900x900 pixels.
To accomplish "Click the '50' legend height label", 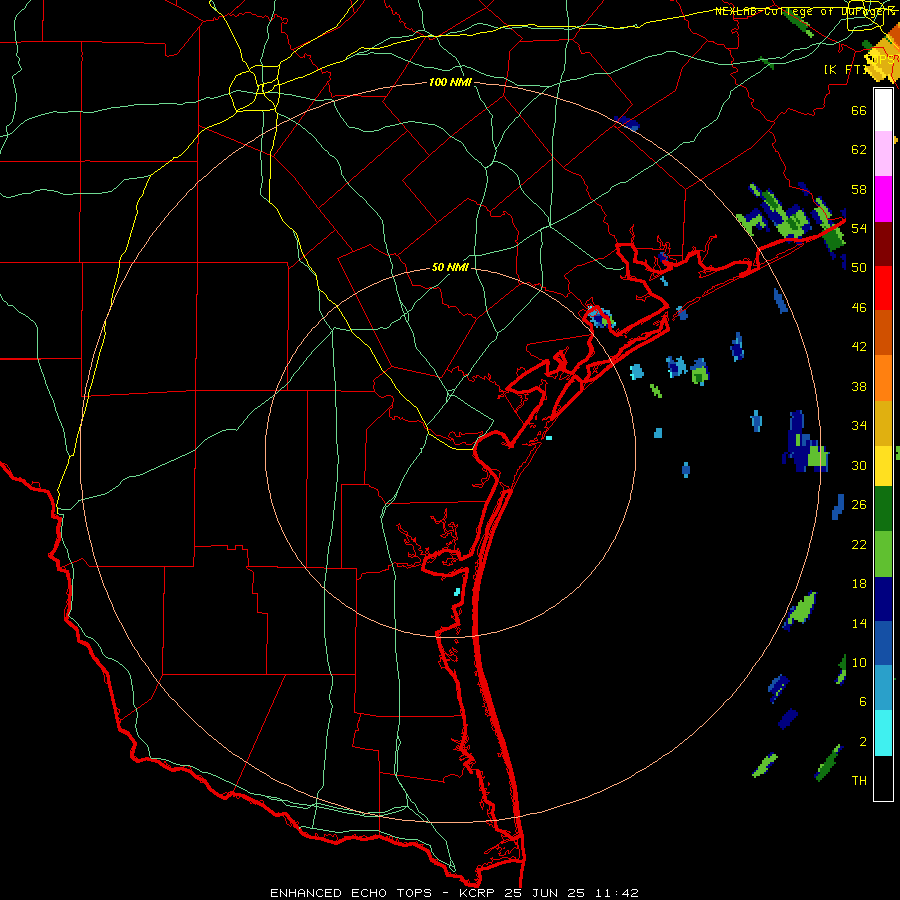I will [x=859, y=267].
